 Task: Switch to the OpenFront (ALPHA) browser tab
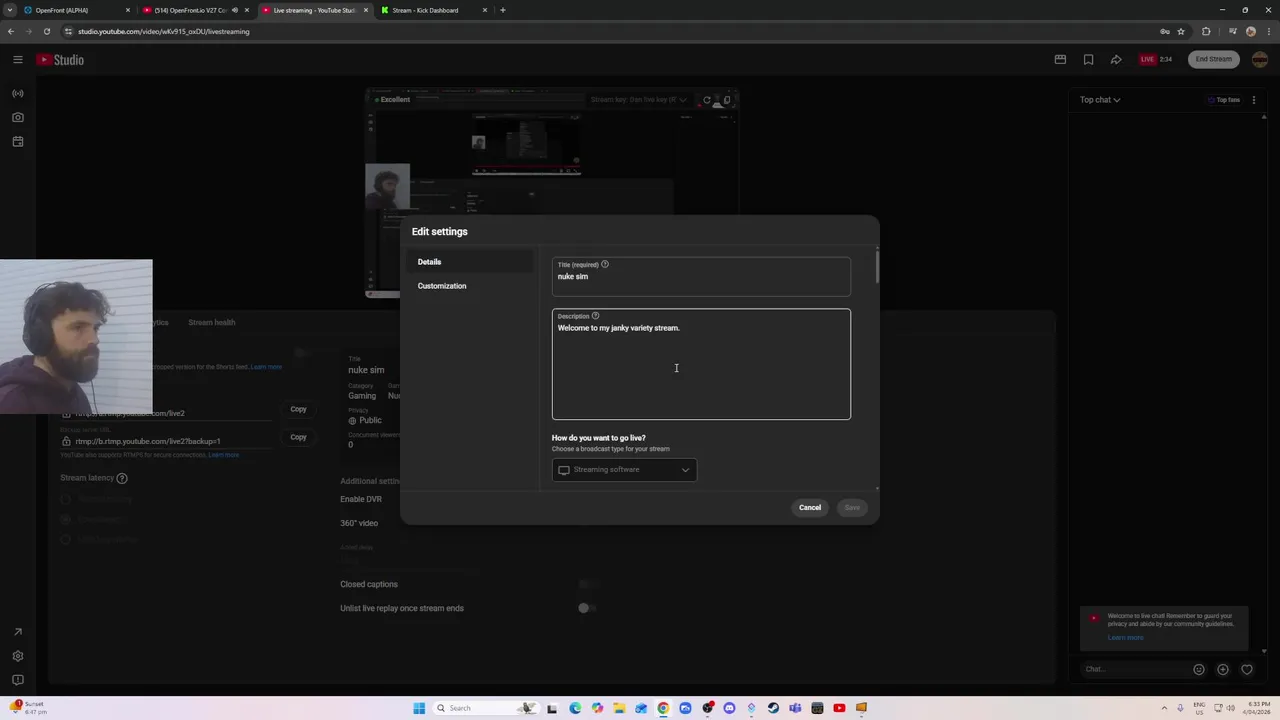[x=78, y=10]
